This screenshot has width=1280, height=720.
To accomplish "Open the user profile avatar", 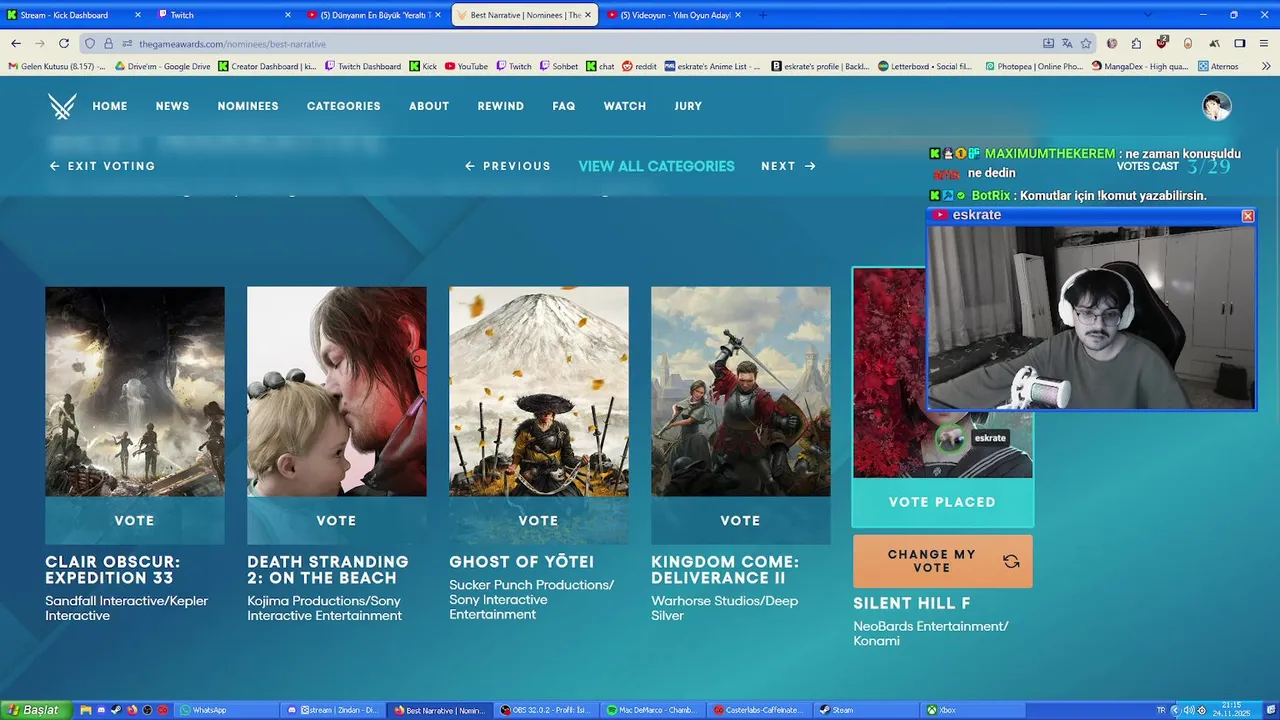I will [1216, 106].
